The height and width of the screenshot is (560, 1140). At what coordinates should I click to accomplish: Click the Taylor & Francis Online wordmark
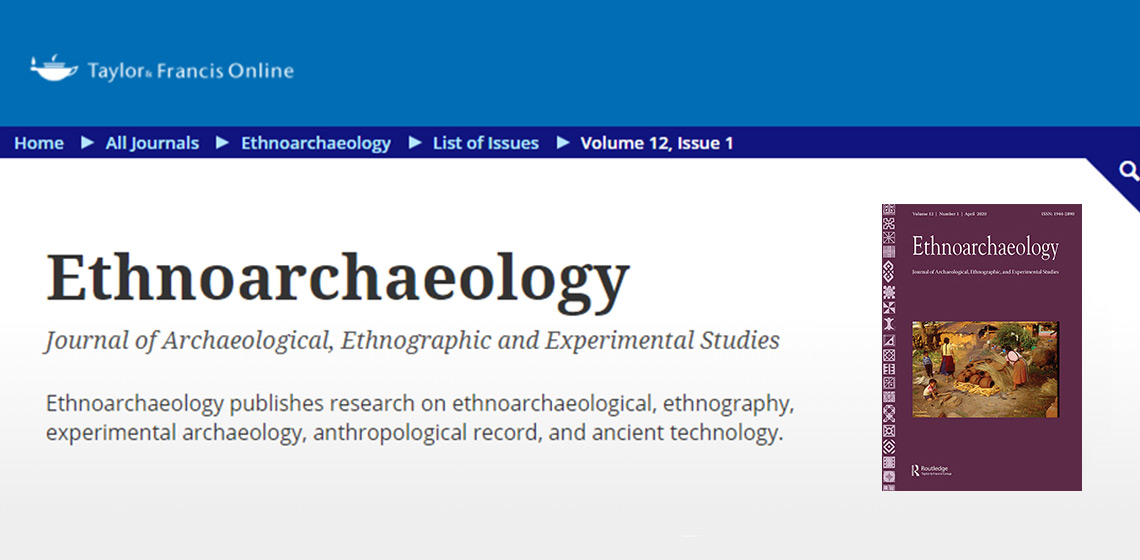click(x=190, y=70)
